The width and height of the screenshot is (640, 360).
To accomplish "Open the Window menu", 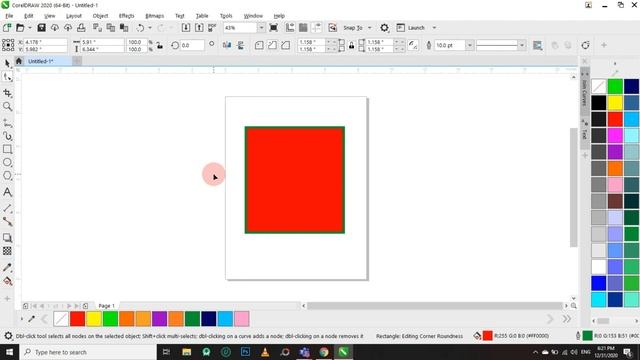I will pos(253,16).
